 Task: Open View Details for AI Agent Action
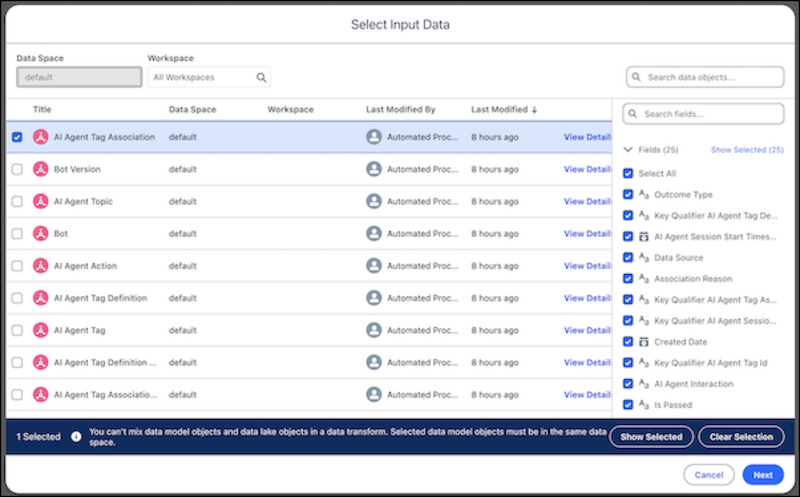587,265
